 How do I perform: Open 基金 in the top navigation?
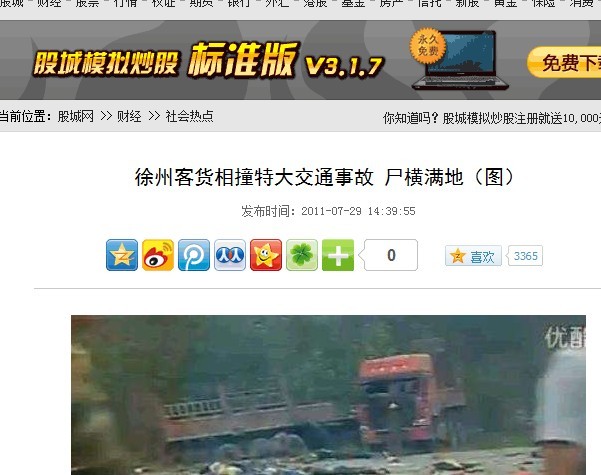pos(353,3)
